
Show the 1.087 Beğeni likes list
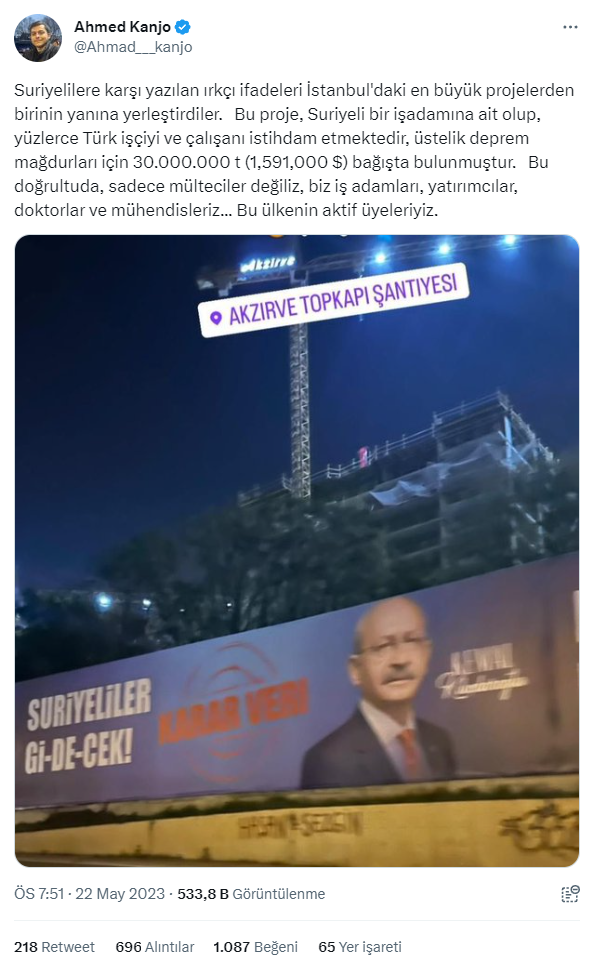[255, 947]
